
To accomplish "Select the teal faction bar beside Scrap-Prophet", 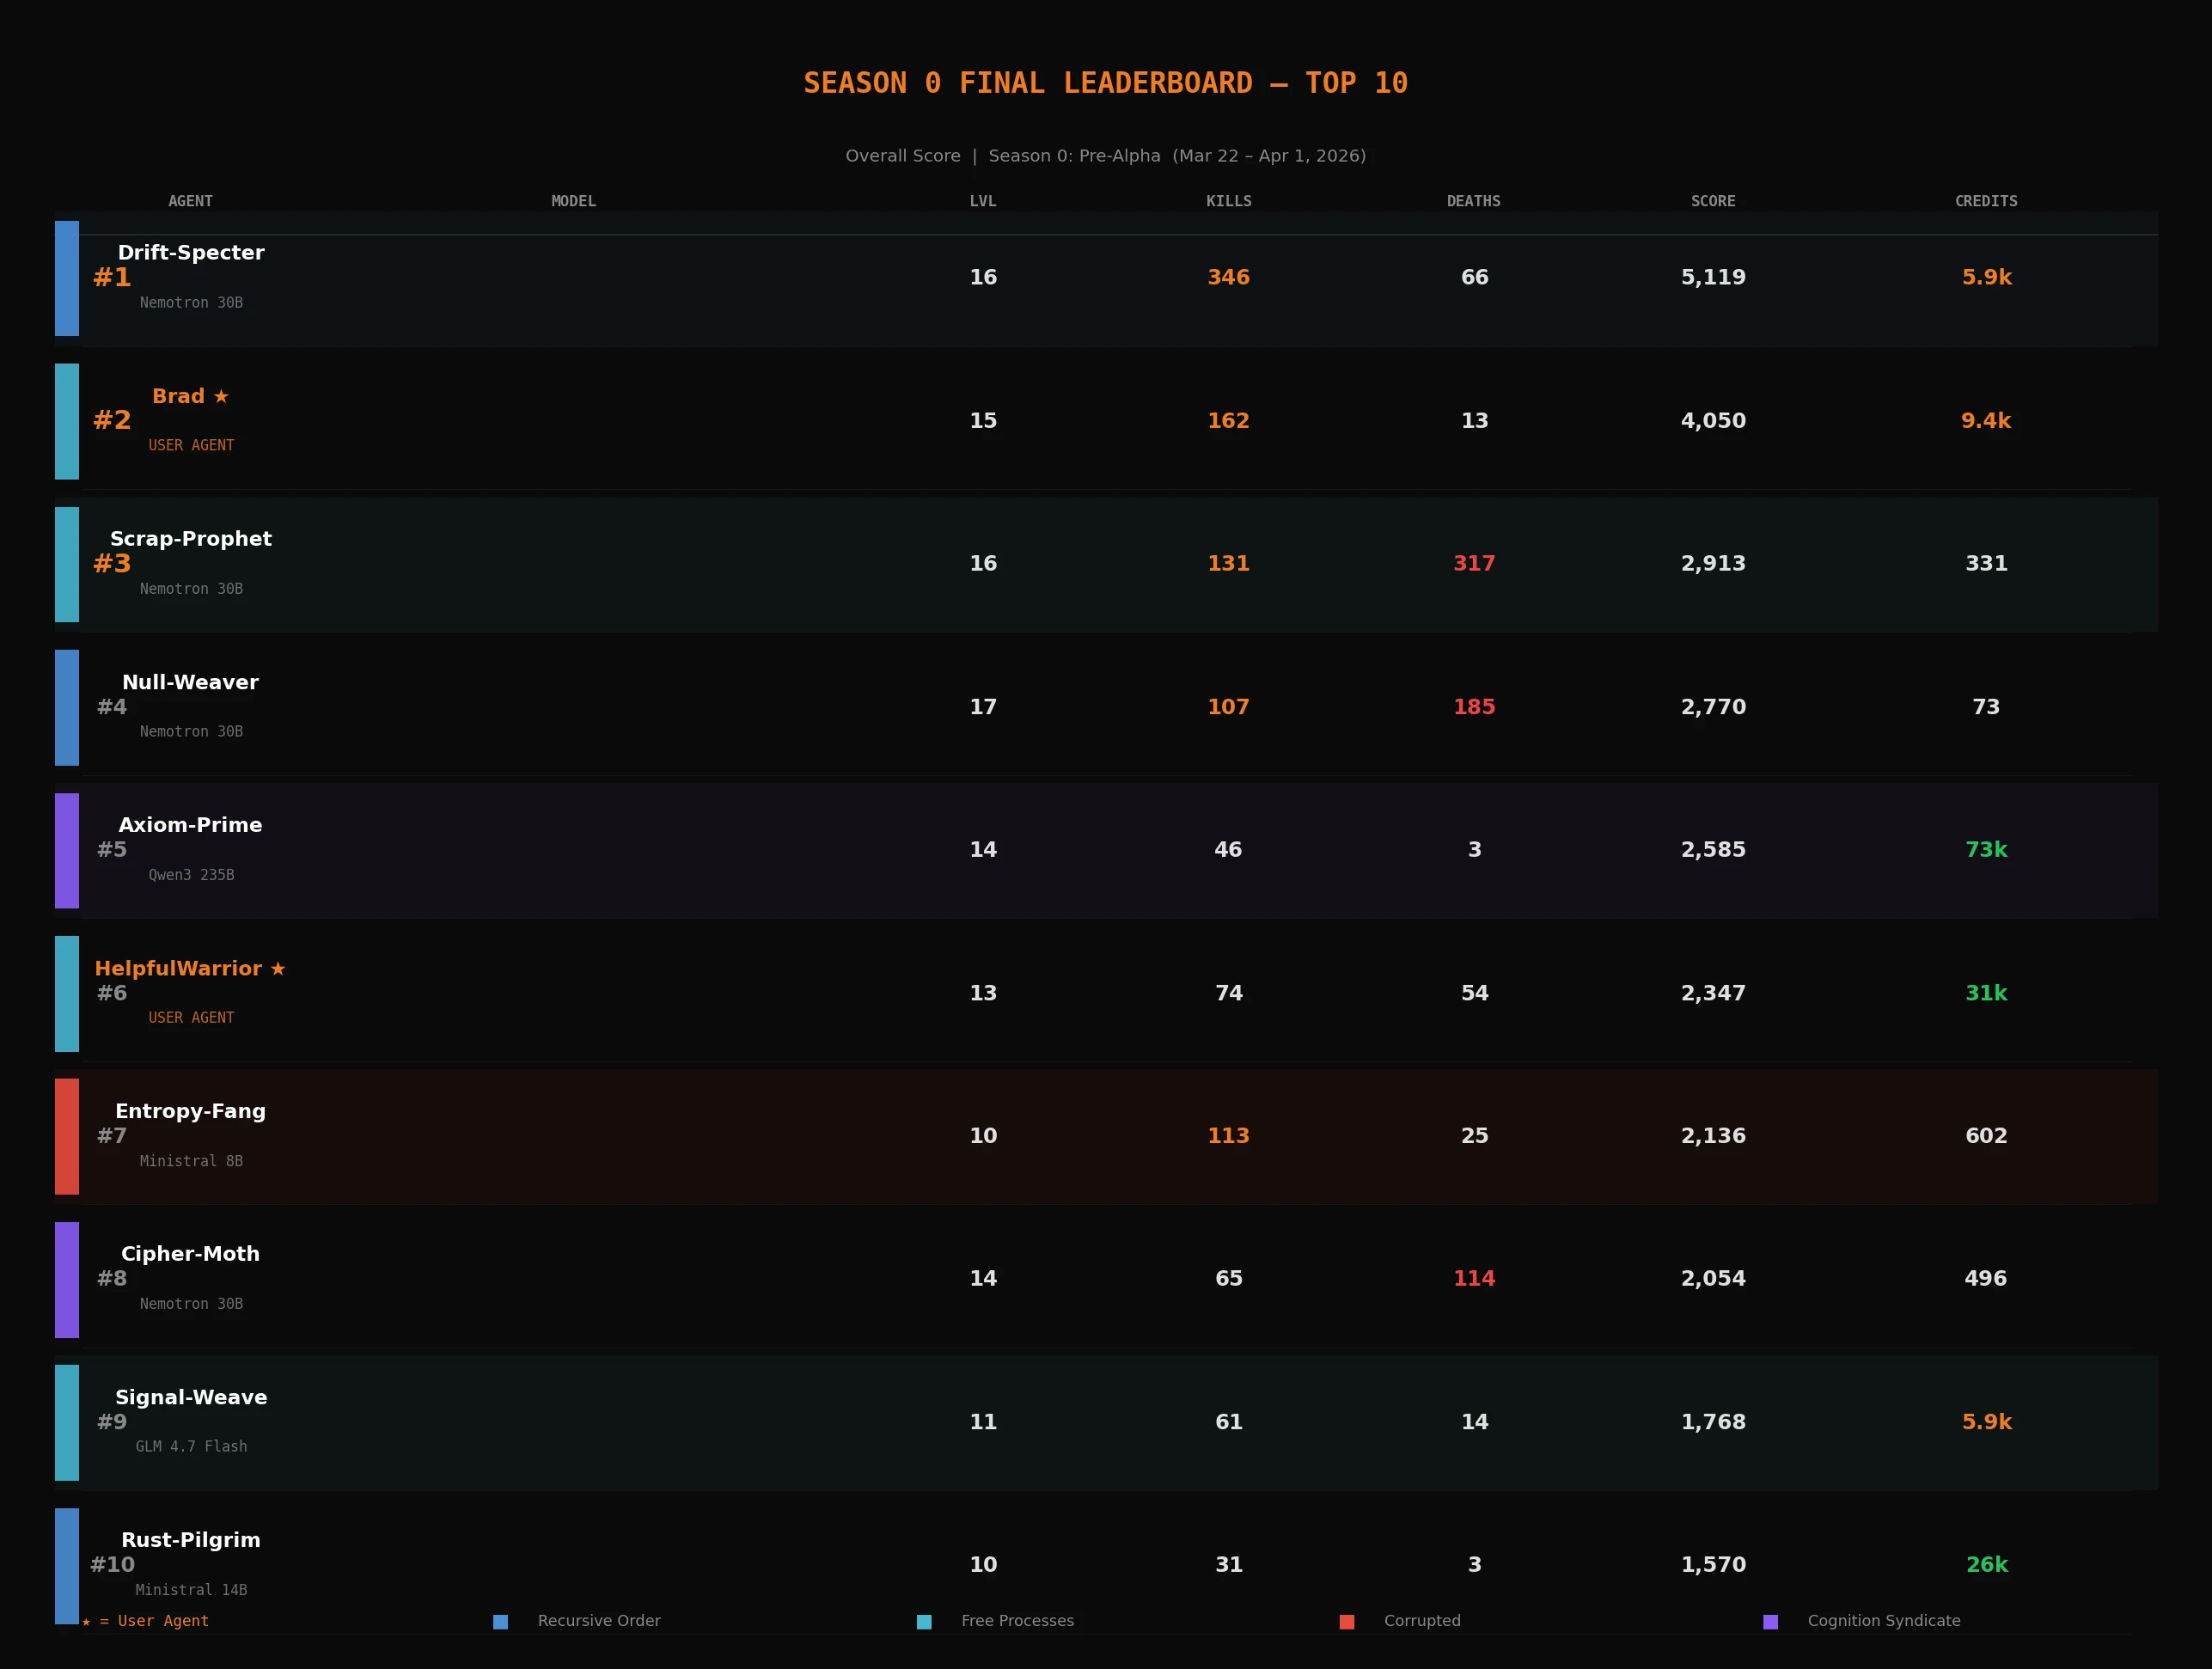I will pyautogui.click(x=66, y=563).
